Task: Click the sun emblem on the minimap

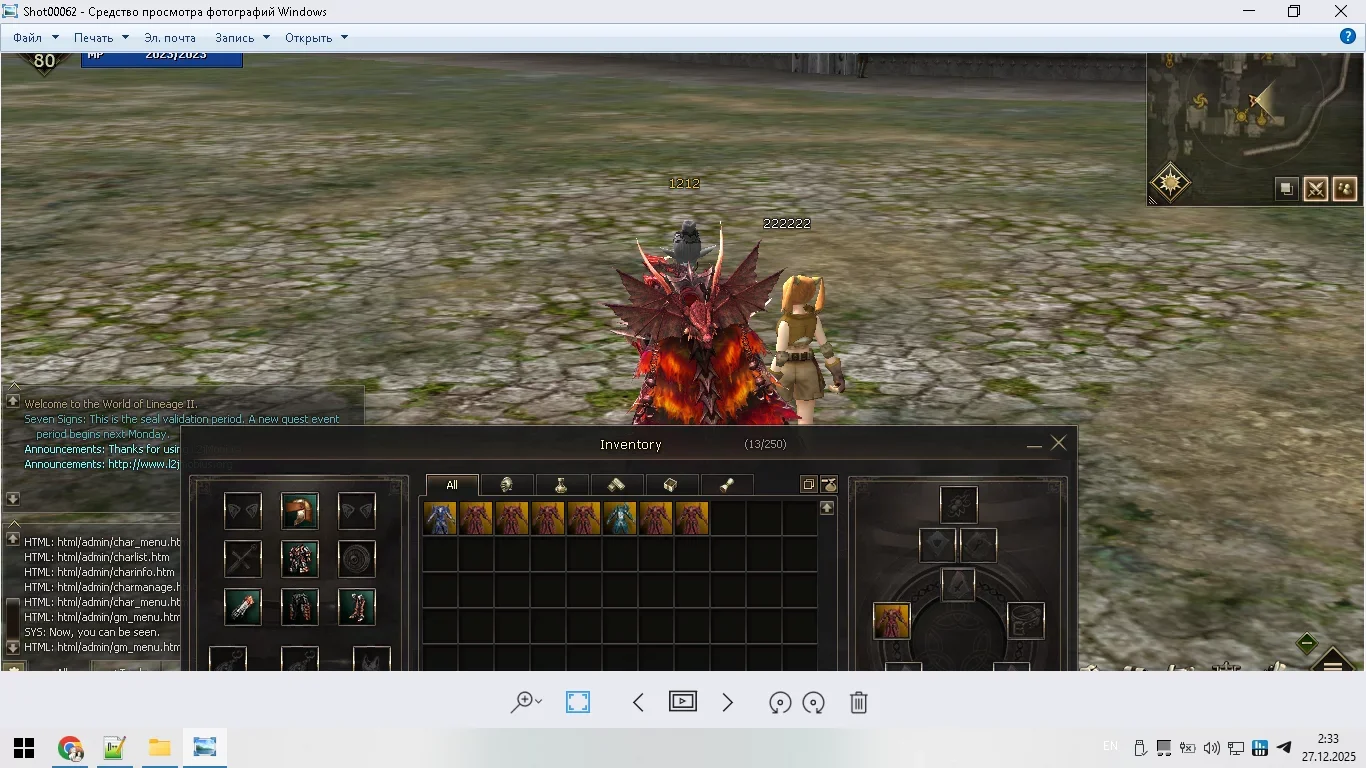Action: tap(1170, 183)
